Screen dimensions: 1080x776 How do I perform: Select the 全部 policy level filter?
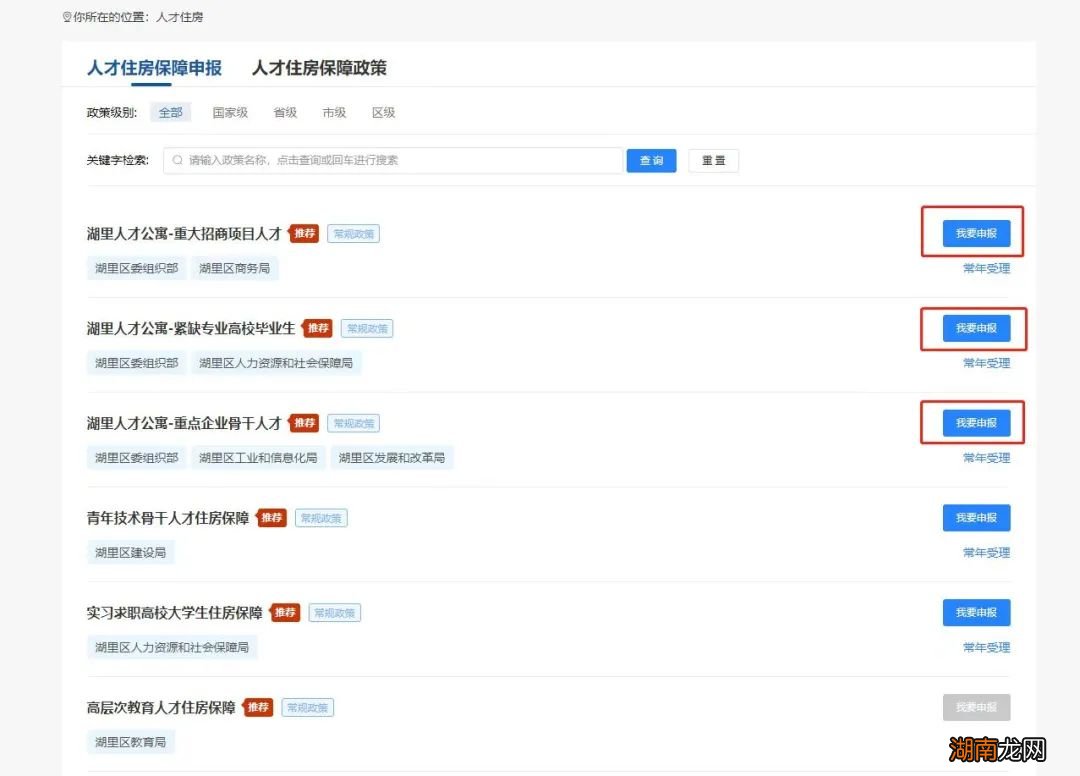[x=170, y=112]
